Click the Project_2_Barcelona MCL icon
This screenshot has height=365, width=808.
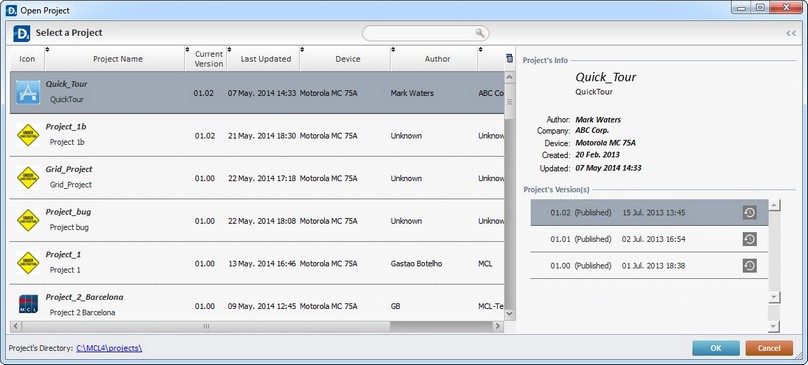point(28,304)
